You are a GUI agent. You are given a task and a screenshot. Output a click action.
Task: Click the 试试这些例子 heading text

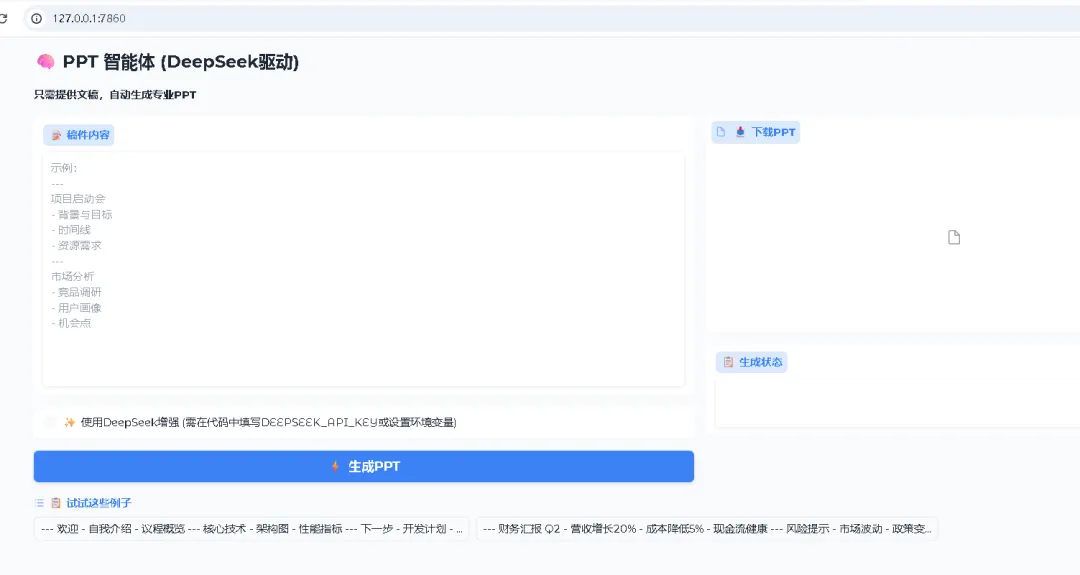(x=98, y=503)
